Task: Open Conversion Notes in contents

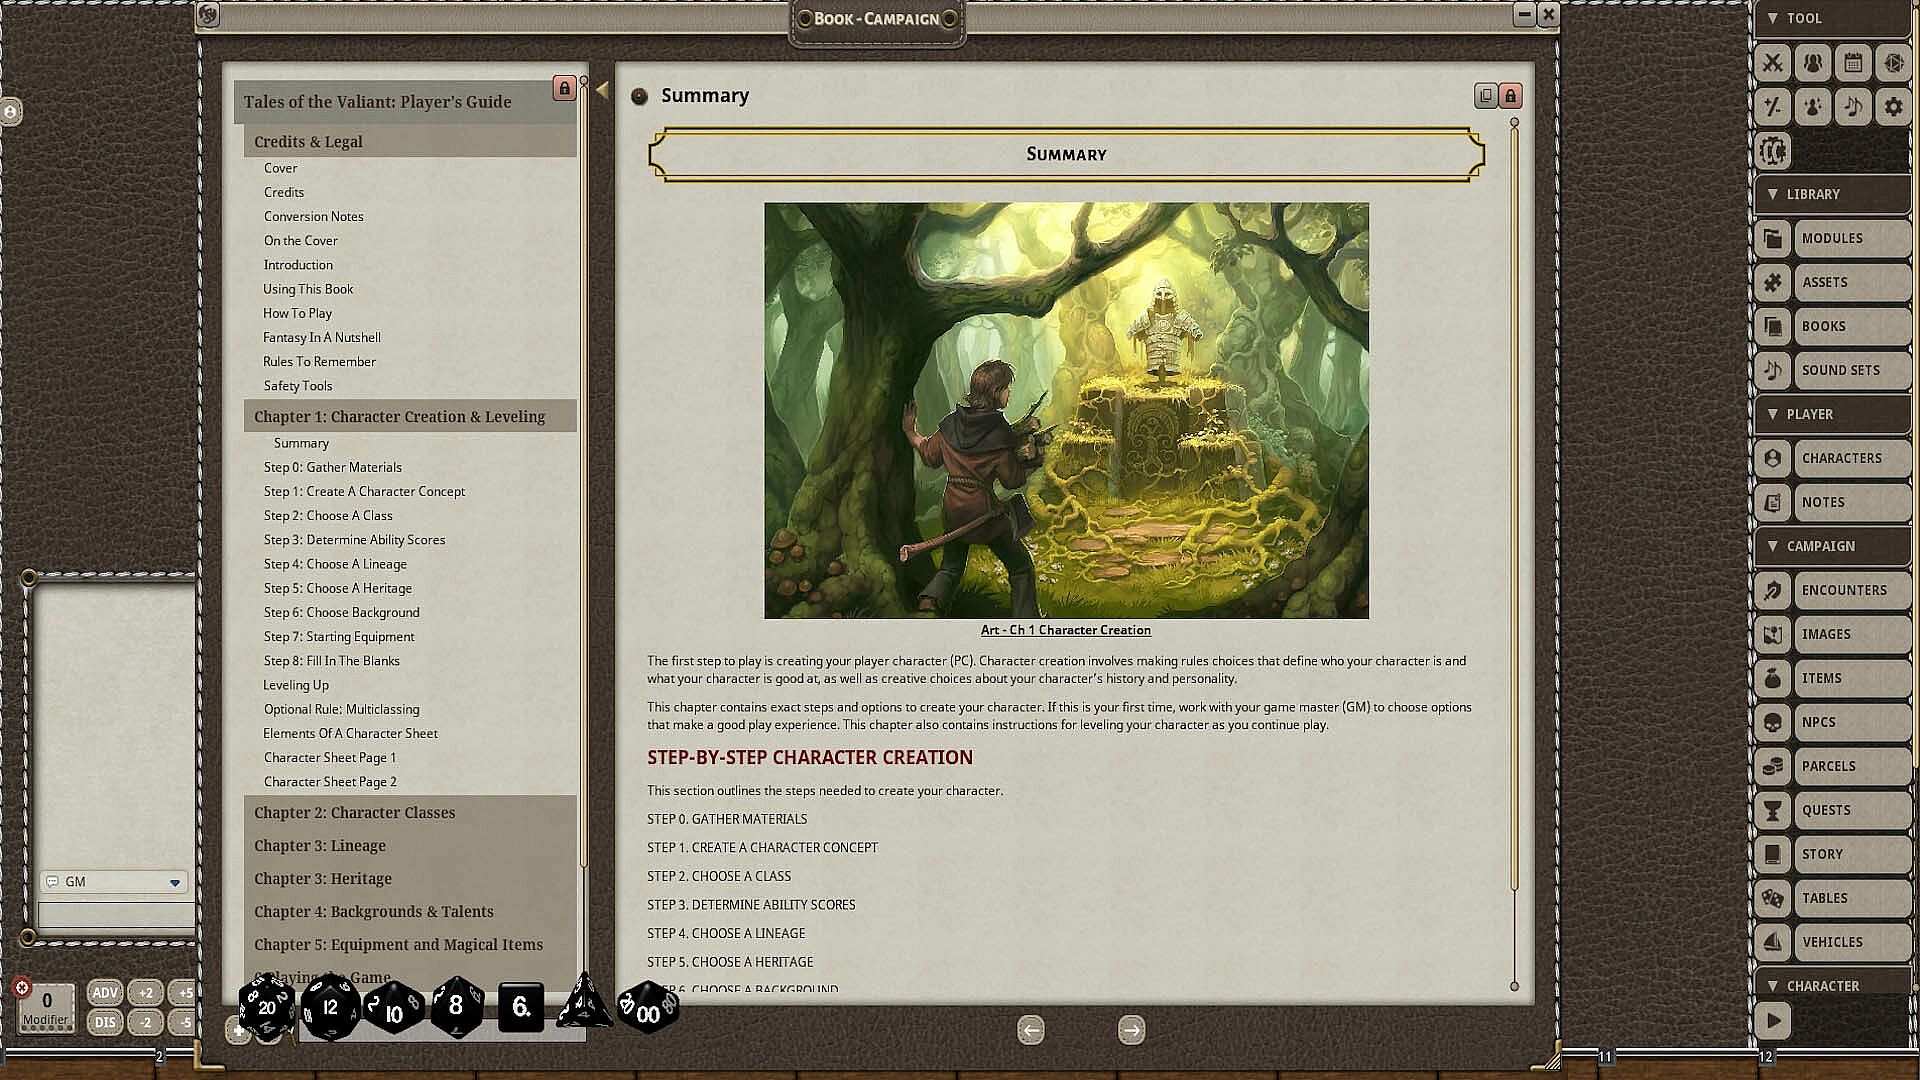Action: 313,217
